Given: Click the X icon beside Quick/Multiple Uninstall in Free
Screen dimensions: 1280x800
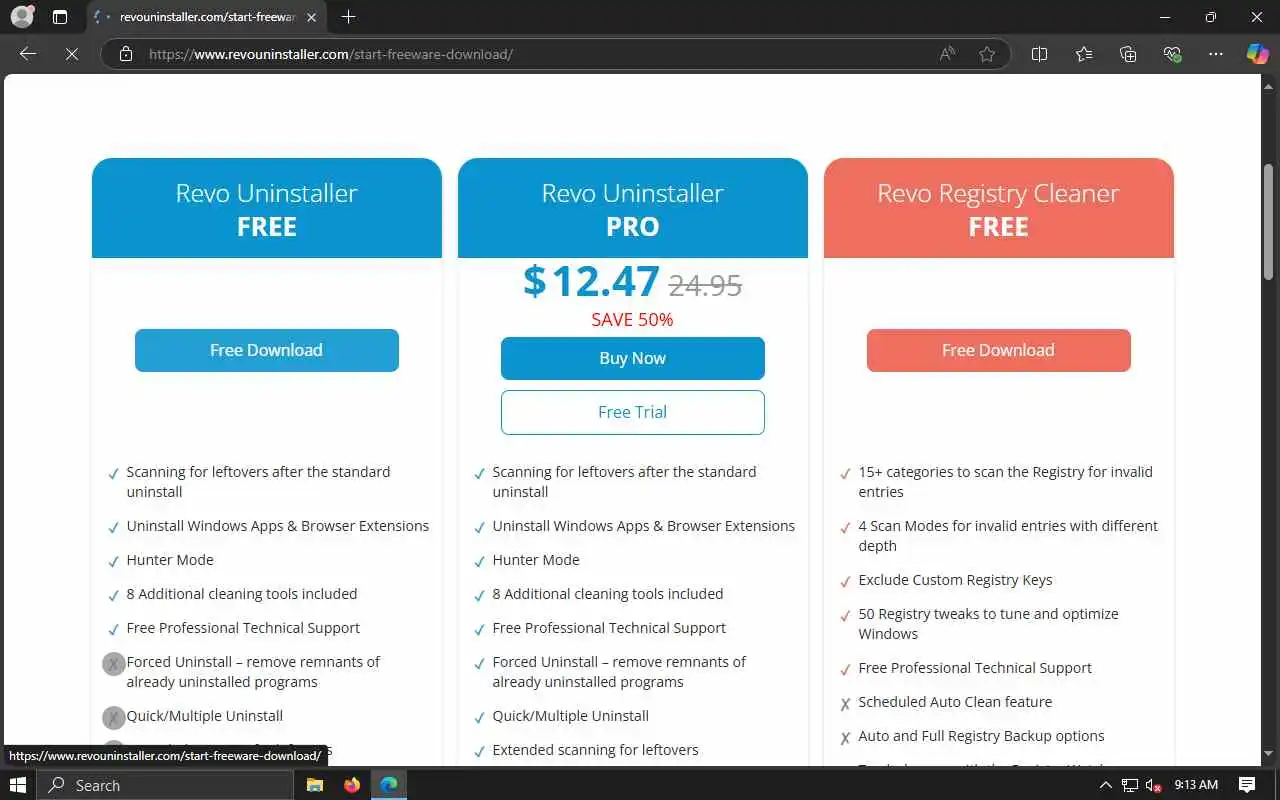Looking at the screenshot, I should [114, 717].
